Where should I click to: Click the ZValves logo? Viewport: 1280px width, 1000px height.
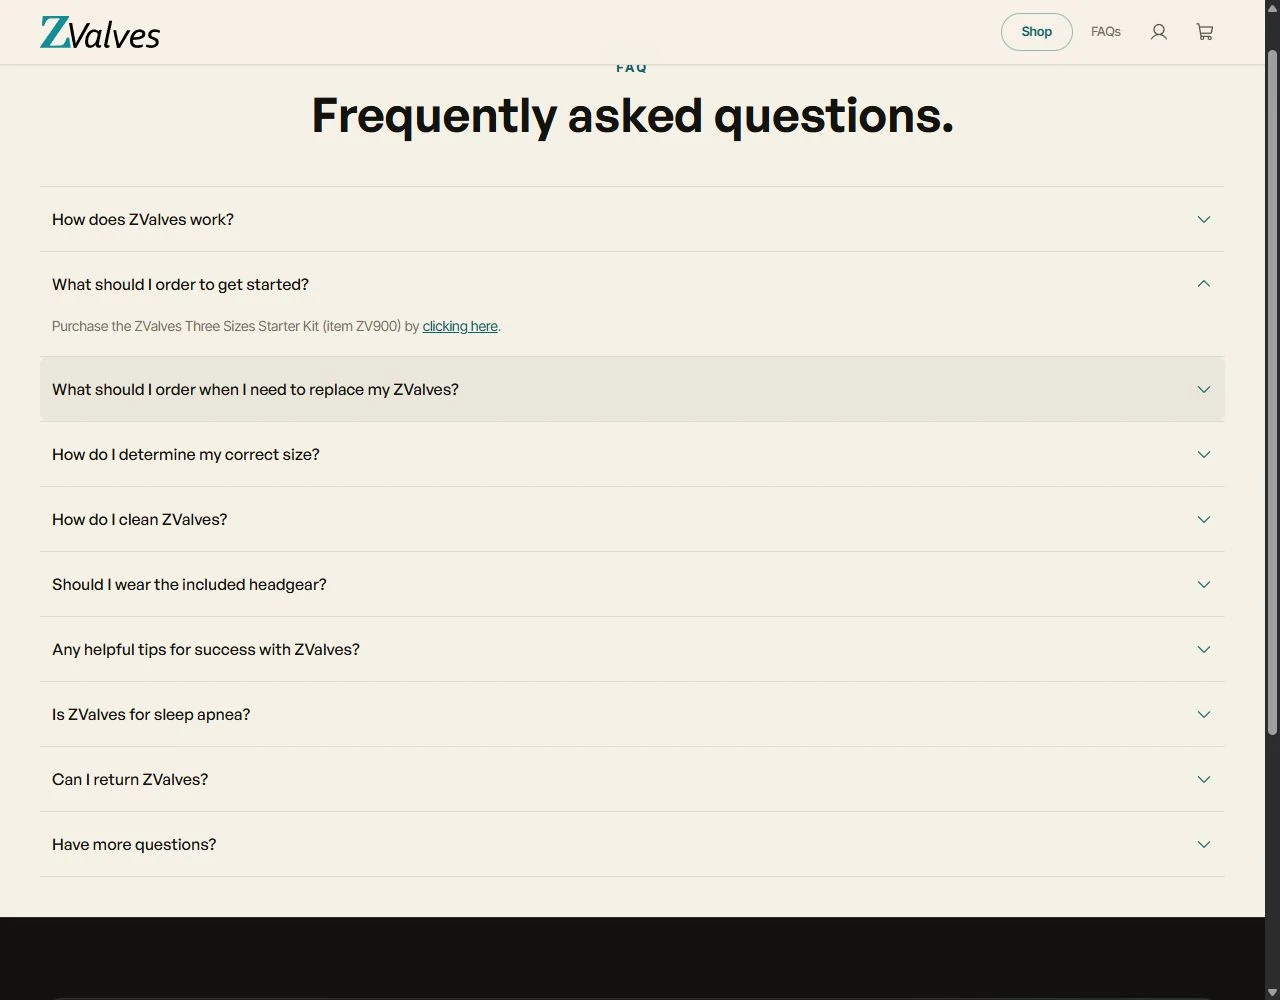click(100, 32)
